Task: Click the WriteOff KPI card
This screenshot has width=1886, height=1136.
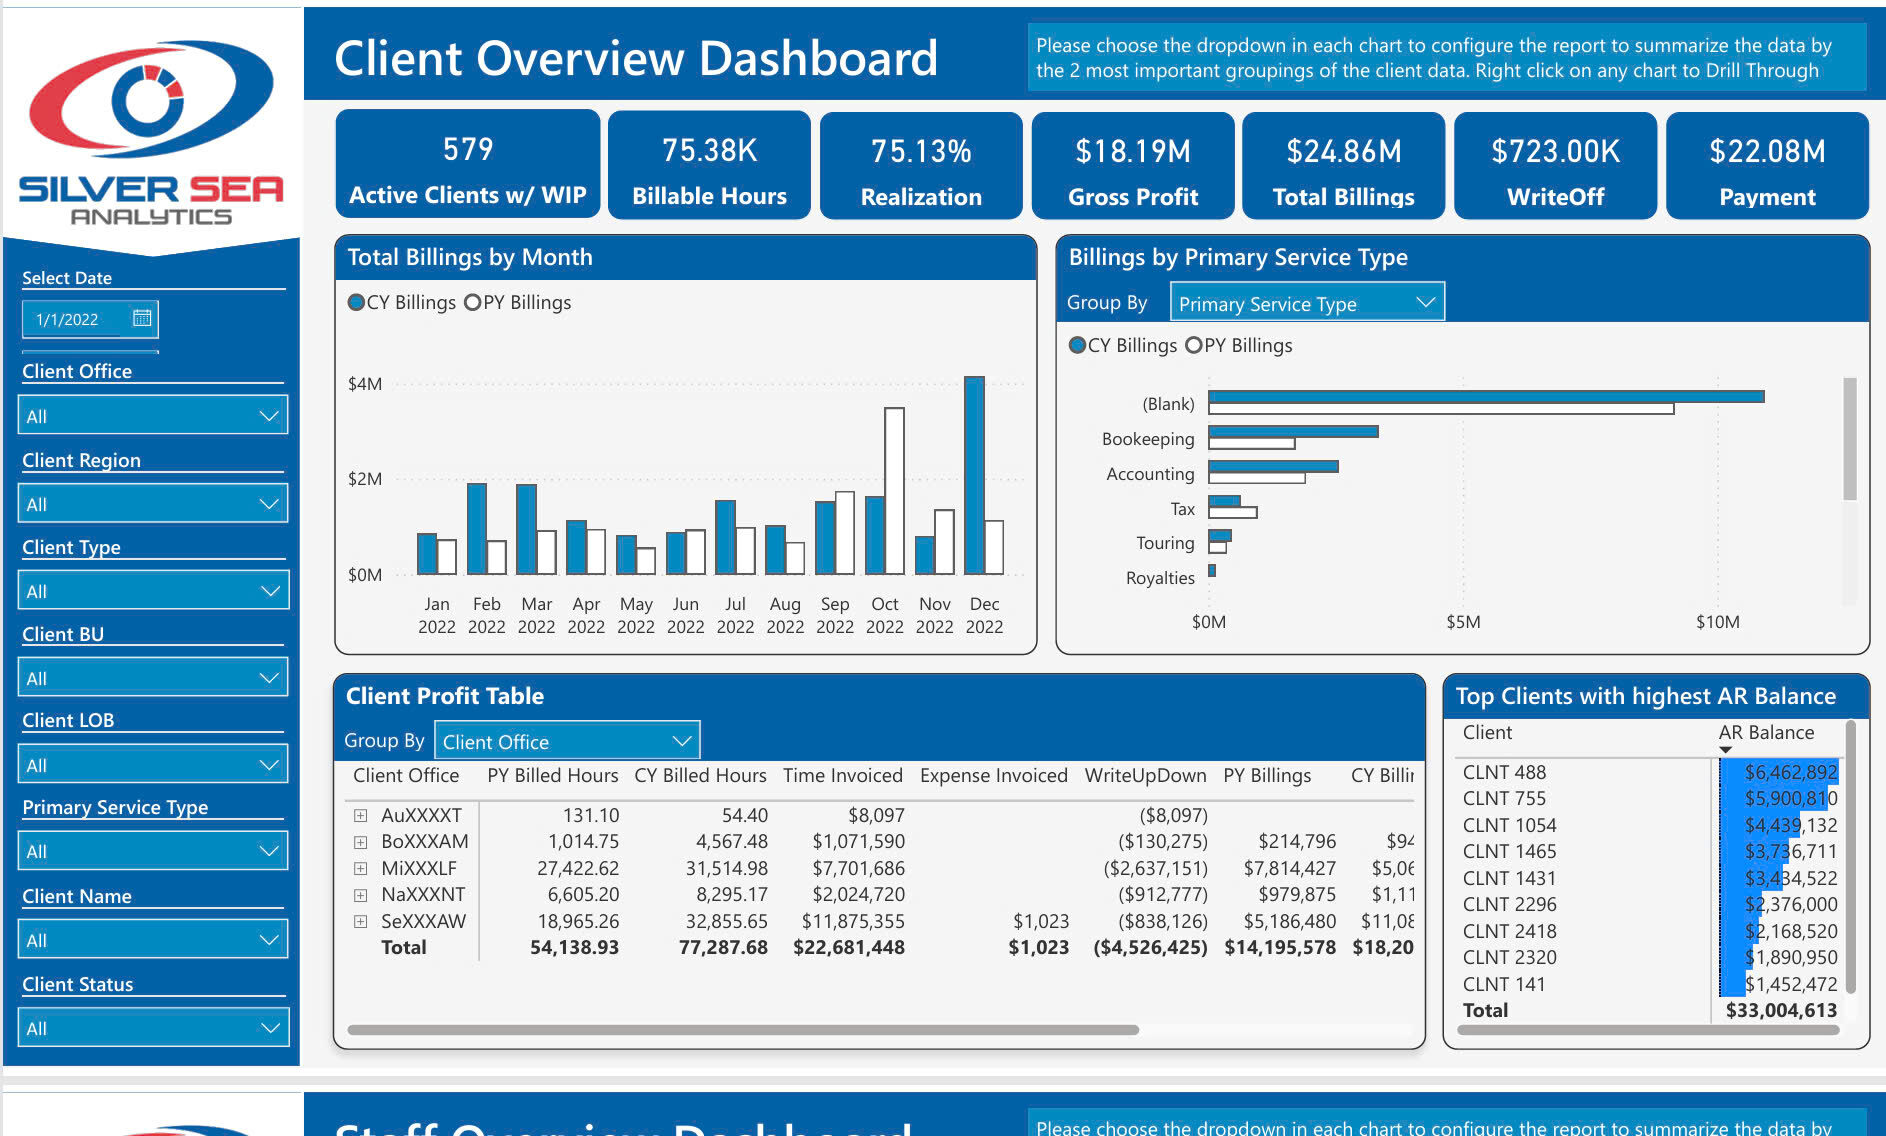Action: (x=1555, y=164)
